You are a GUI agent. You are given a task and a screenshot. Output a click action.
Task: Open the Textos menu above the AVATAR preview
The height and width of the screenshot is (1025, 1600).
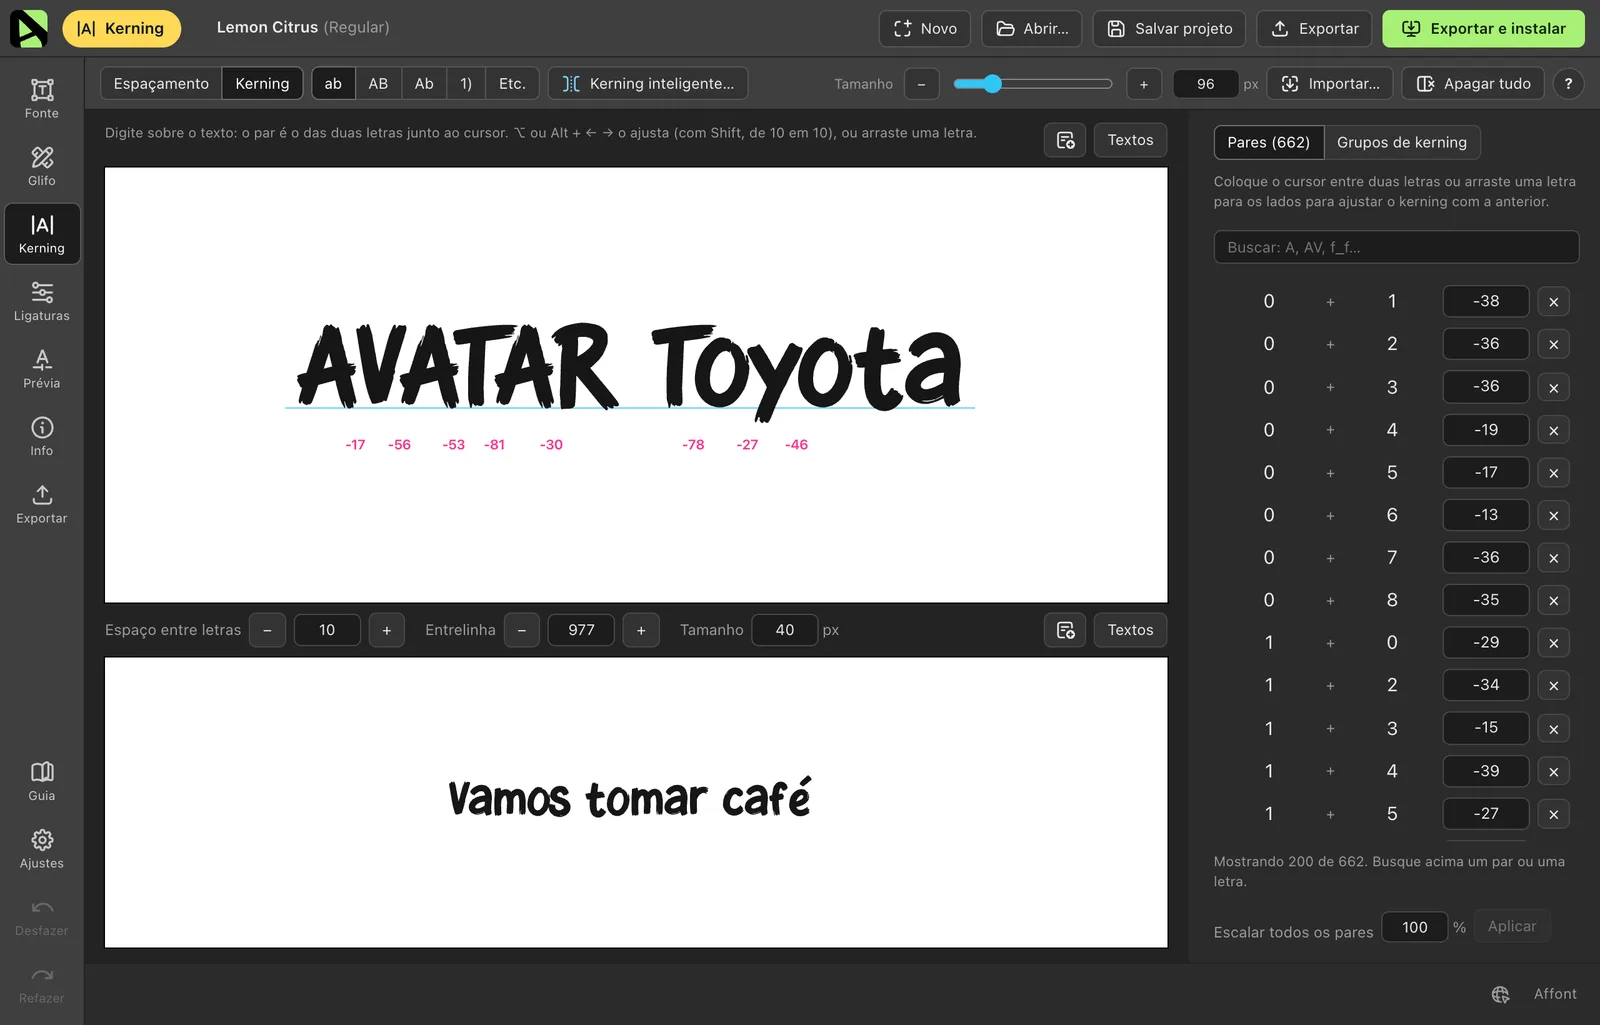coord(1130,140)
